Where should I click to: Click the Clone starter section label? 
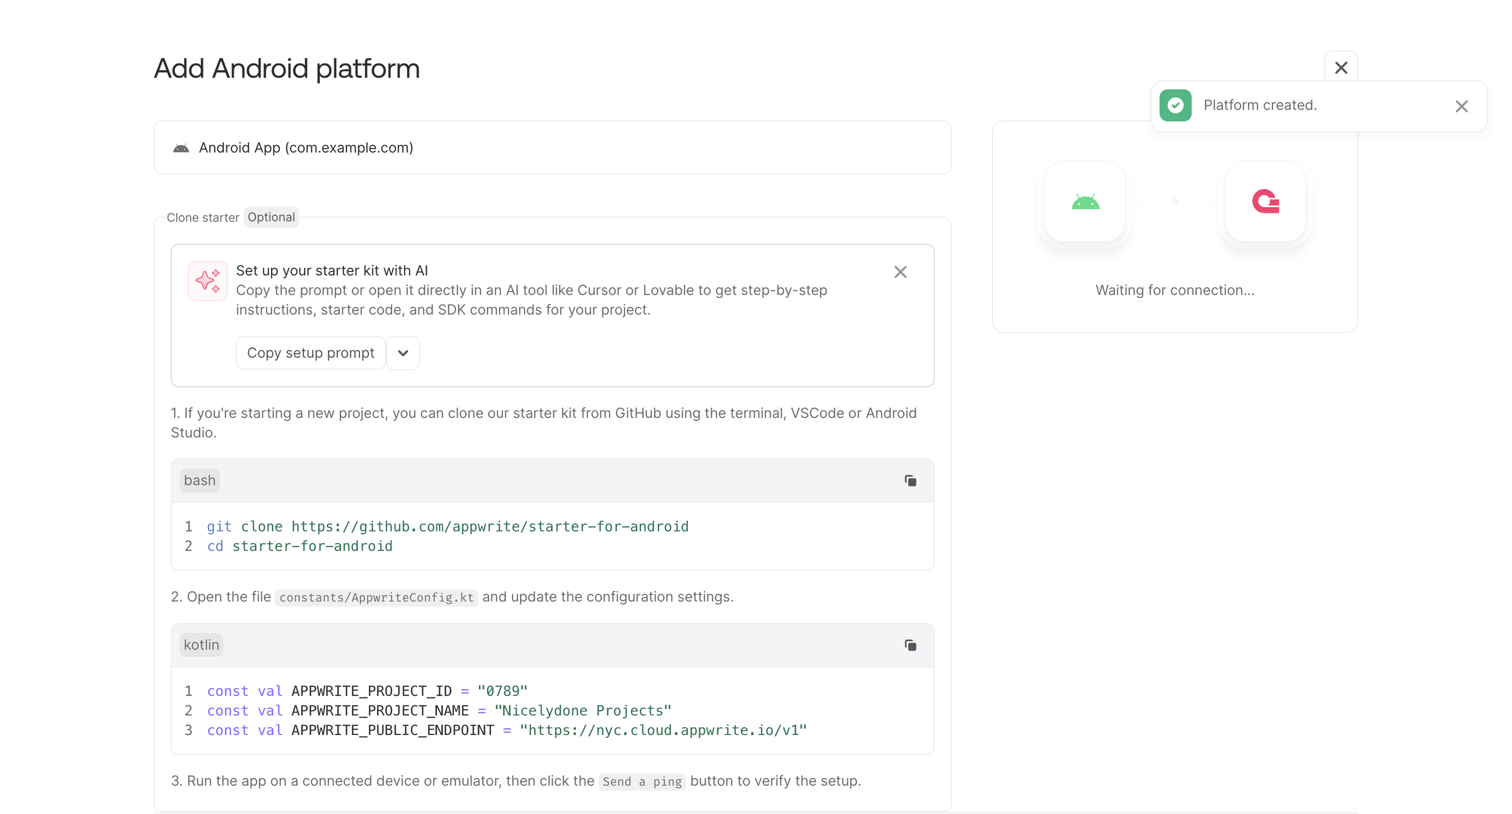[203, 218]
